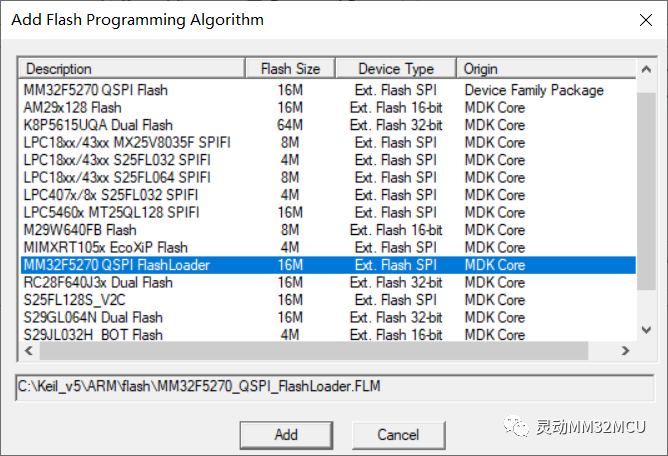Select the K8P5615UQA Dual Flash row
The width and height of the screenshot is (668, 456).
click(x=328, y=125)
